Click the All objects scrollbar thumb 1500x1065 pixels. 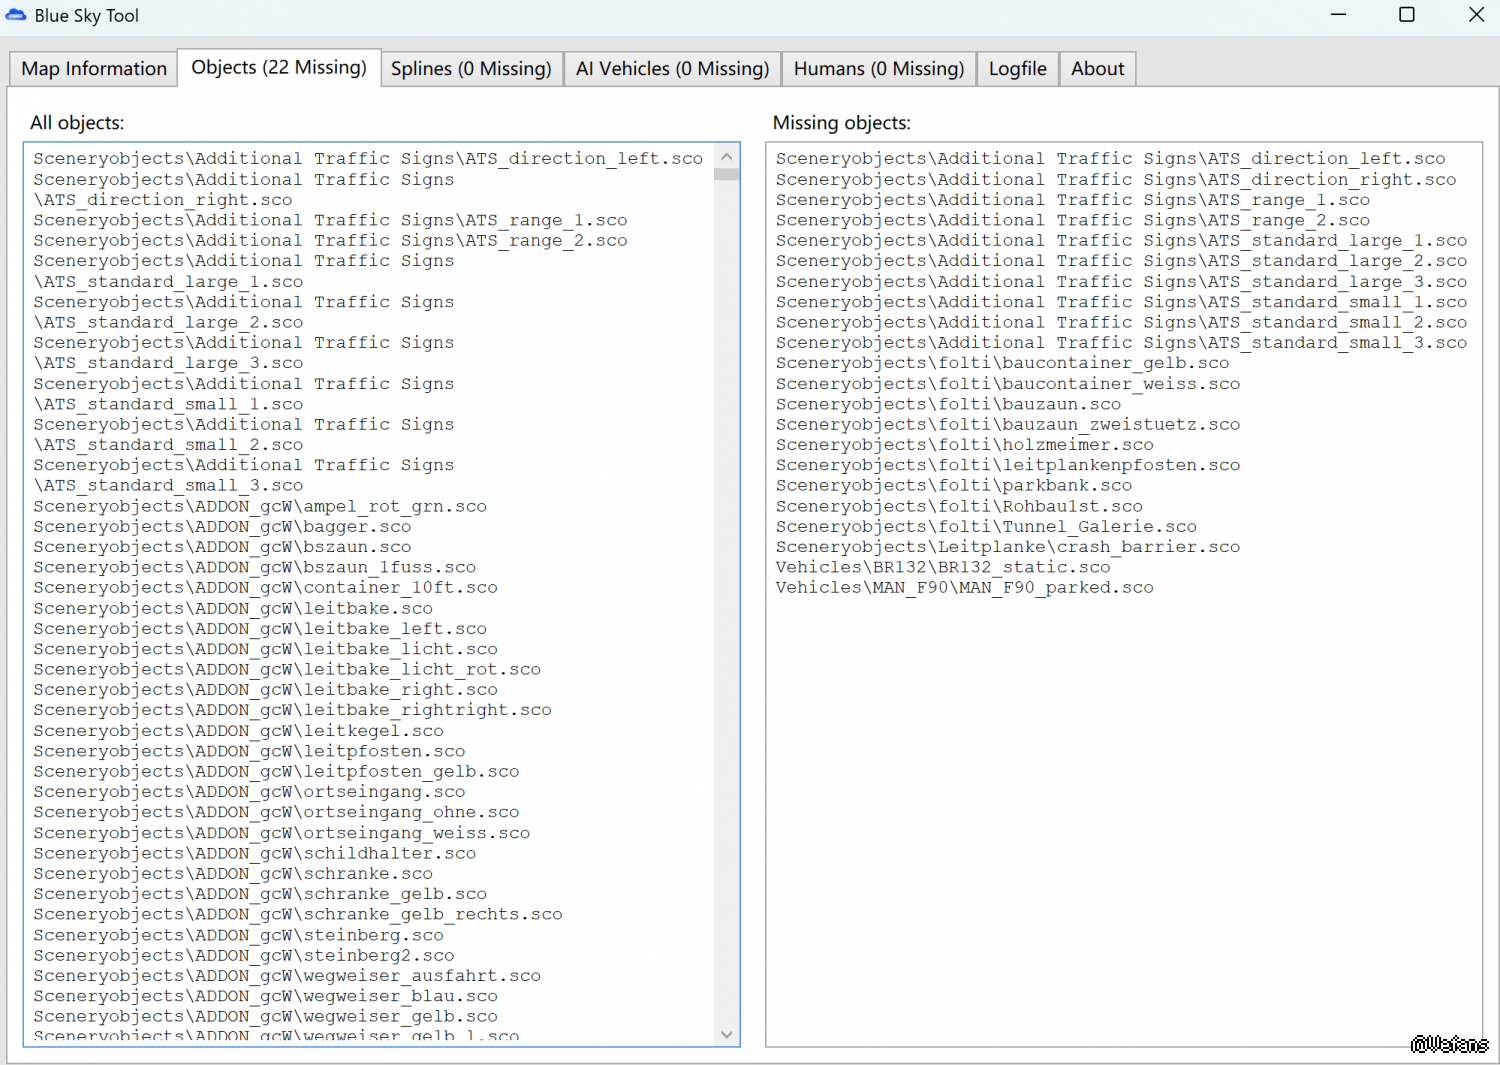[x=727, y=174]
